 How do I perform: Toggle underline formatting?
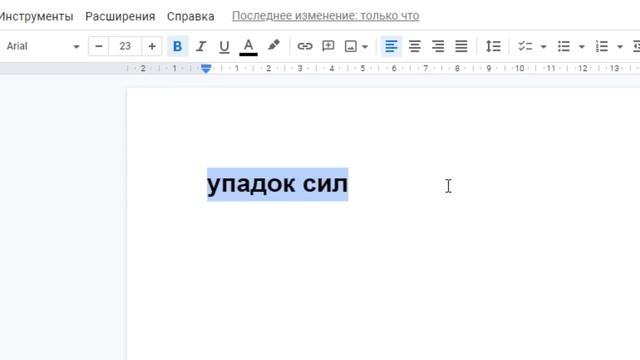224,46
